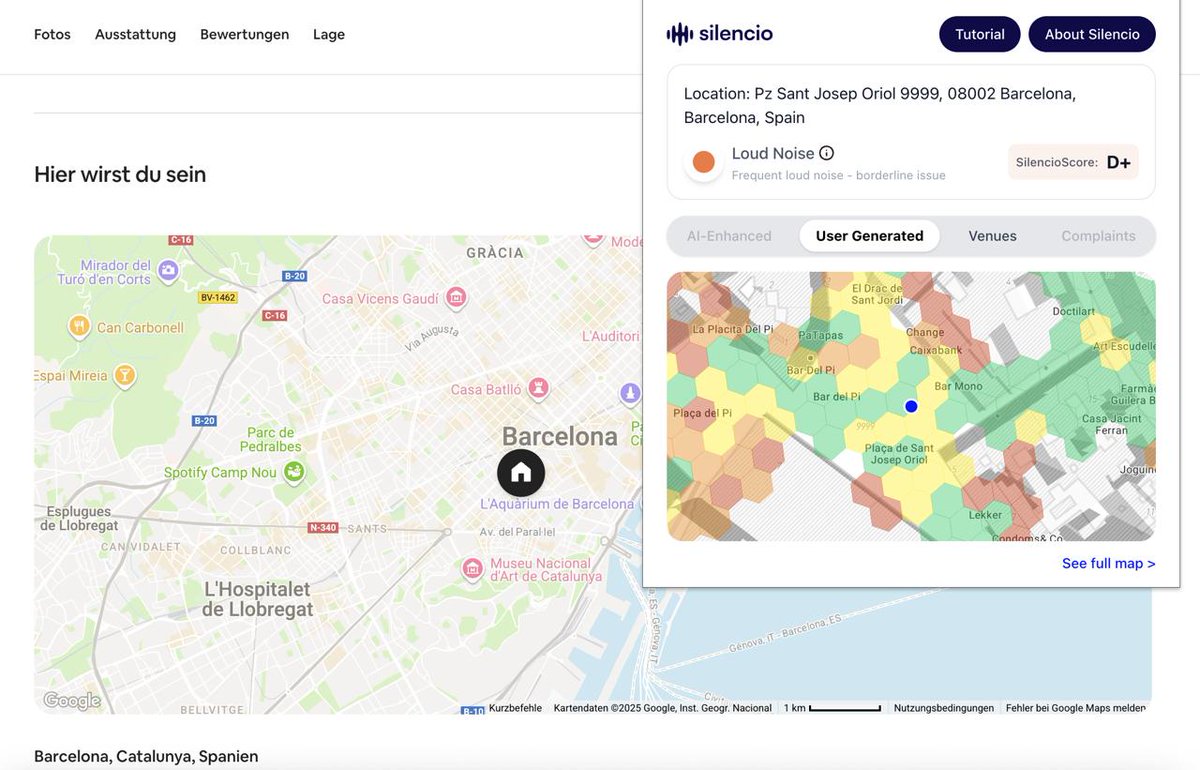Click the Bar Mono label on noise map
This screenshot has height=770, width=1200.
tap(958, 386)
